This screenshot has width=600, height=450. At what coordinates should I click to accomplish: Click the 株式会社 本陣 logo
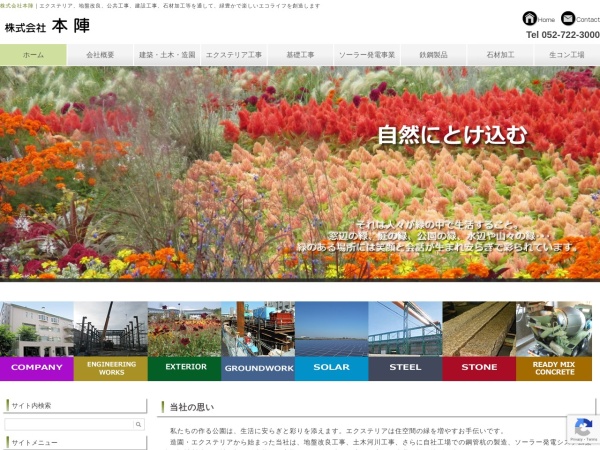[47, 26]
